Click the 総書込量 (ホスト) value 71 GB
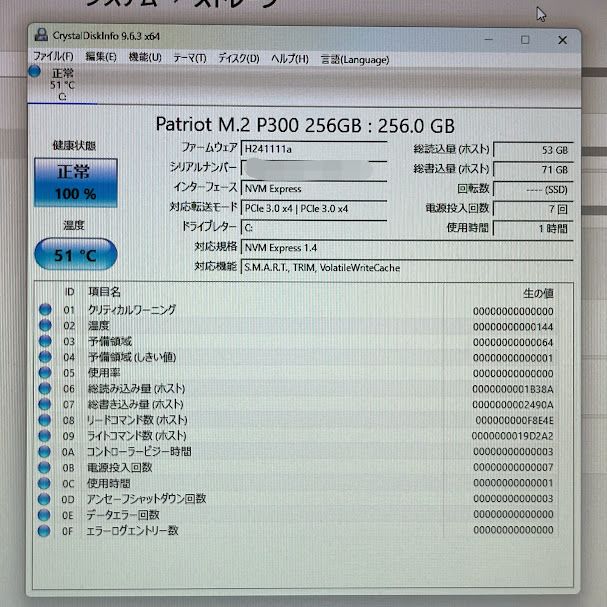 tap(533, 170)
